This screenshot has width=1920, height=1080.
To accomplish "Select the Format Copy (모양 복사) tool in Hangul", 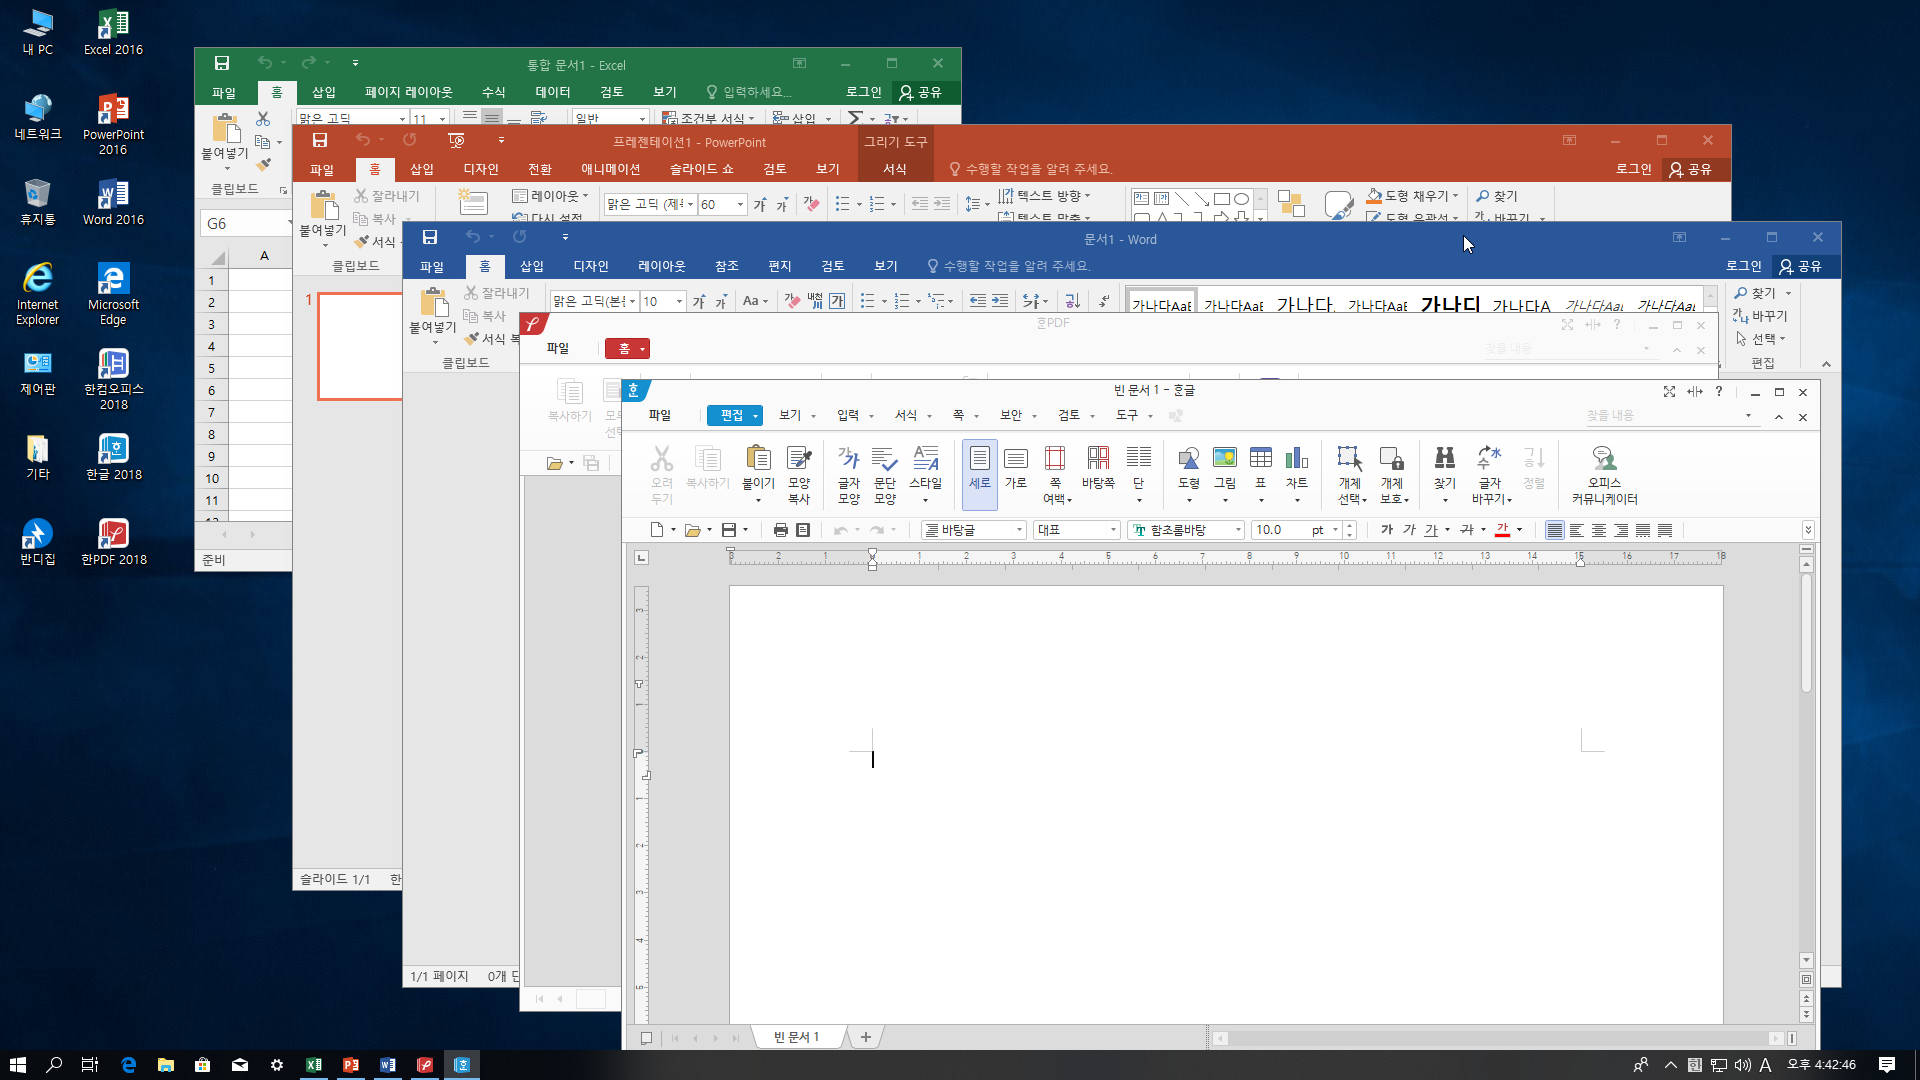I will coord(798,474).
